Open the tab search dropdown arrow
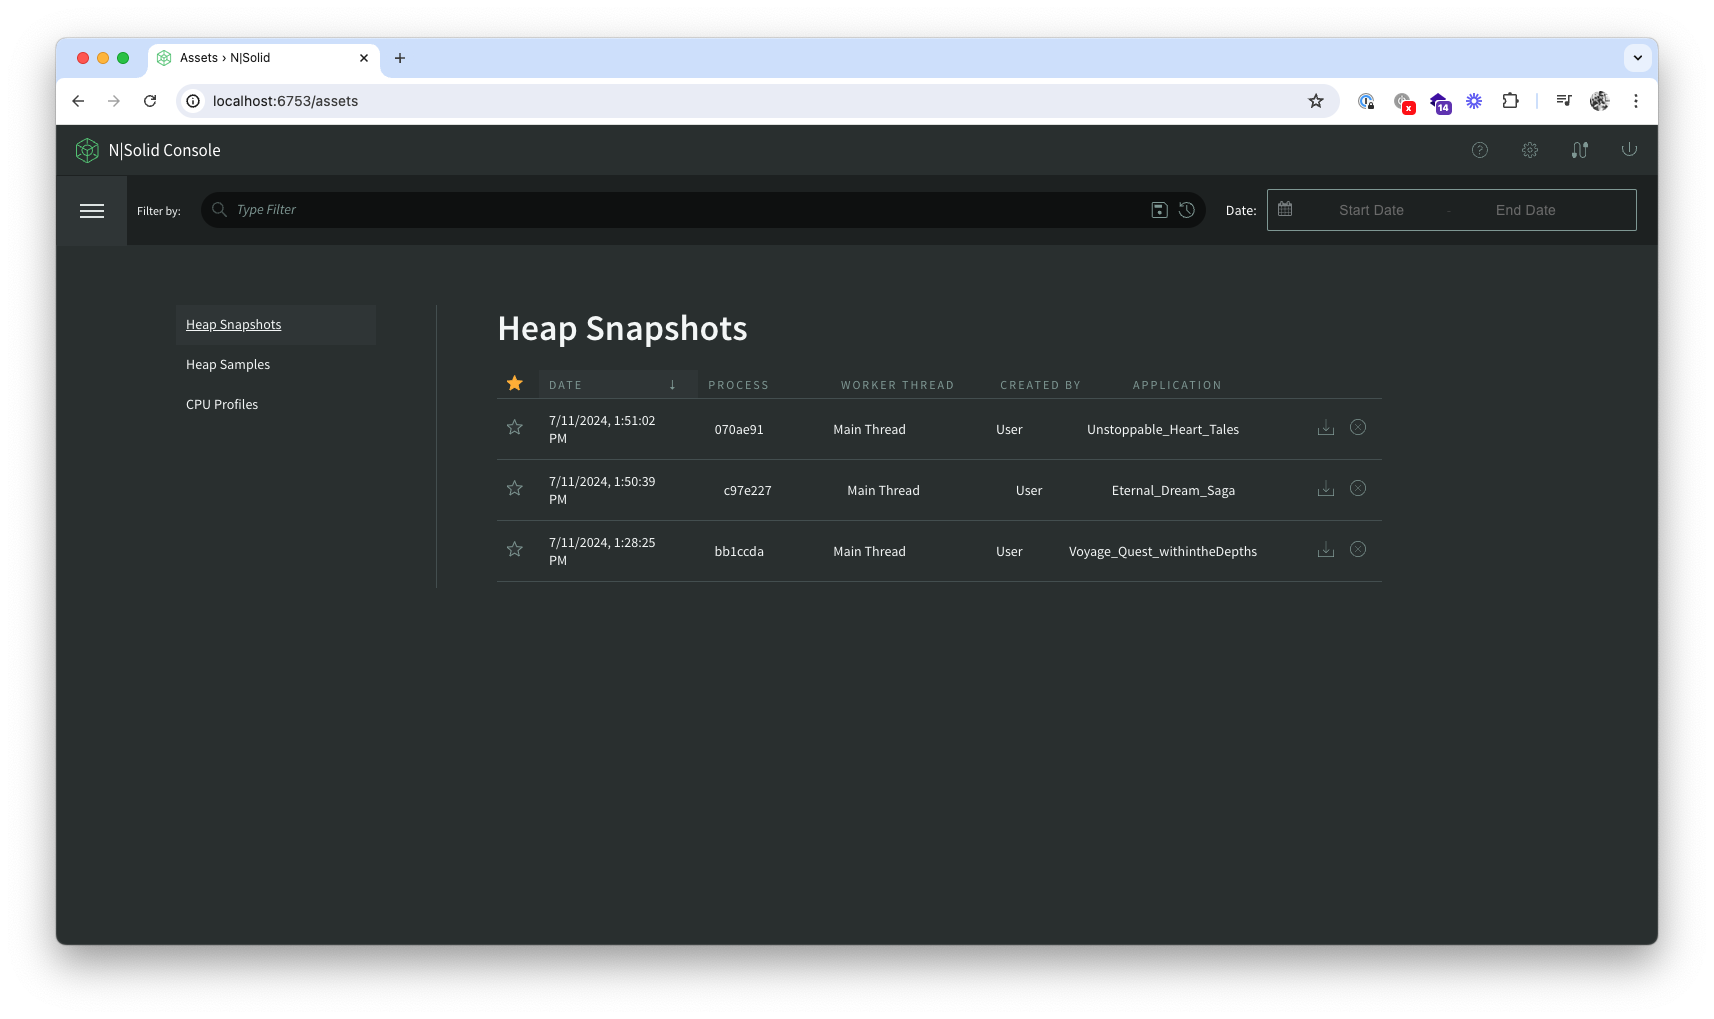1714x1019 pixels. point(1638,58)
